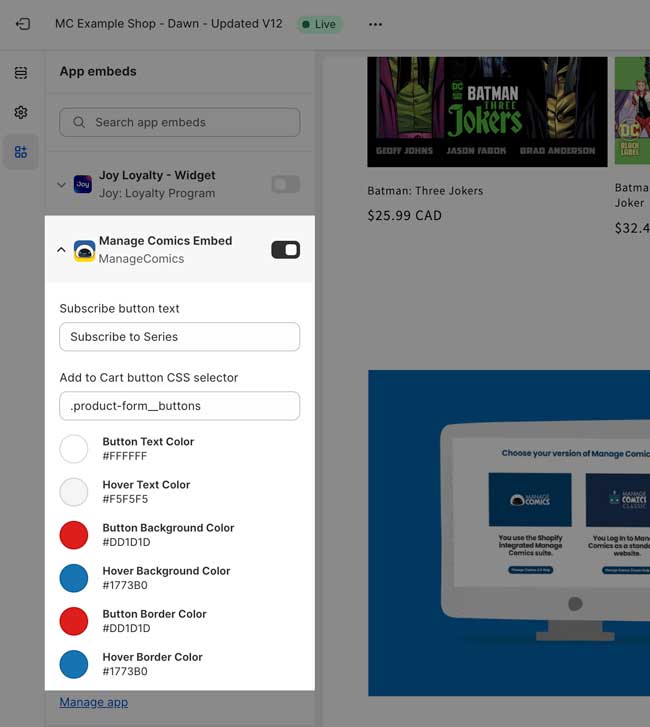Image resolution: width=650 pixels, height=727 pixels.
Task: Click the App embeds heading
Action: (x=98, y=71)
